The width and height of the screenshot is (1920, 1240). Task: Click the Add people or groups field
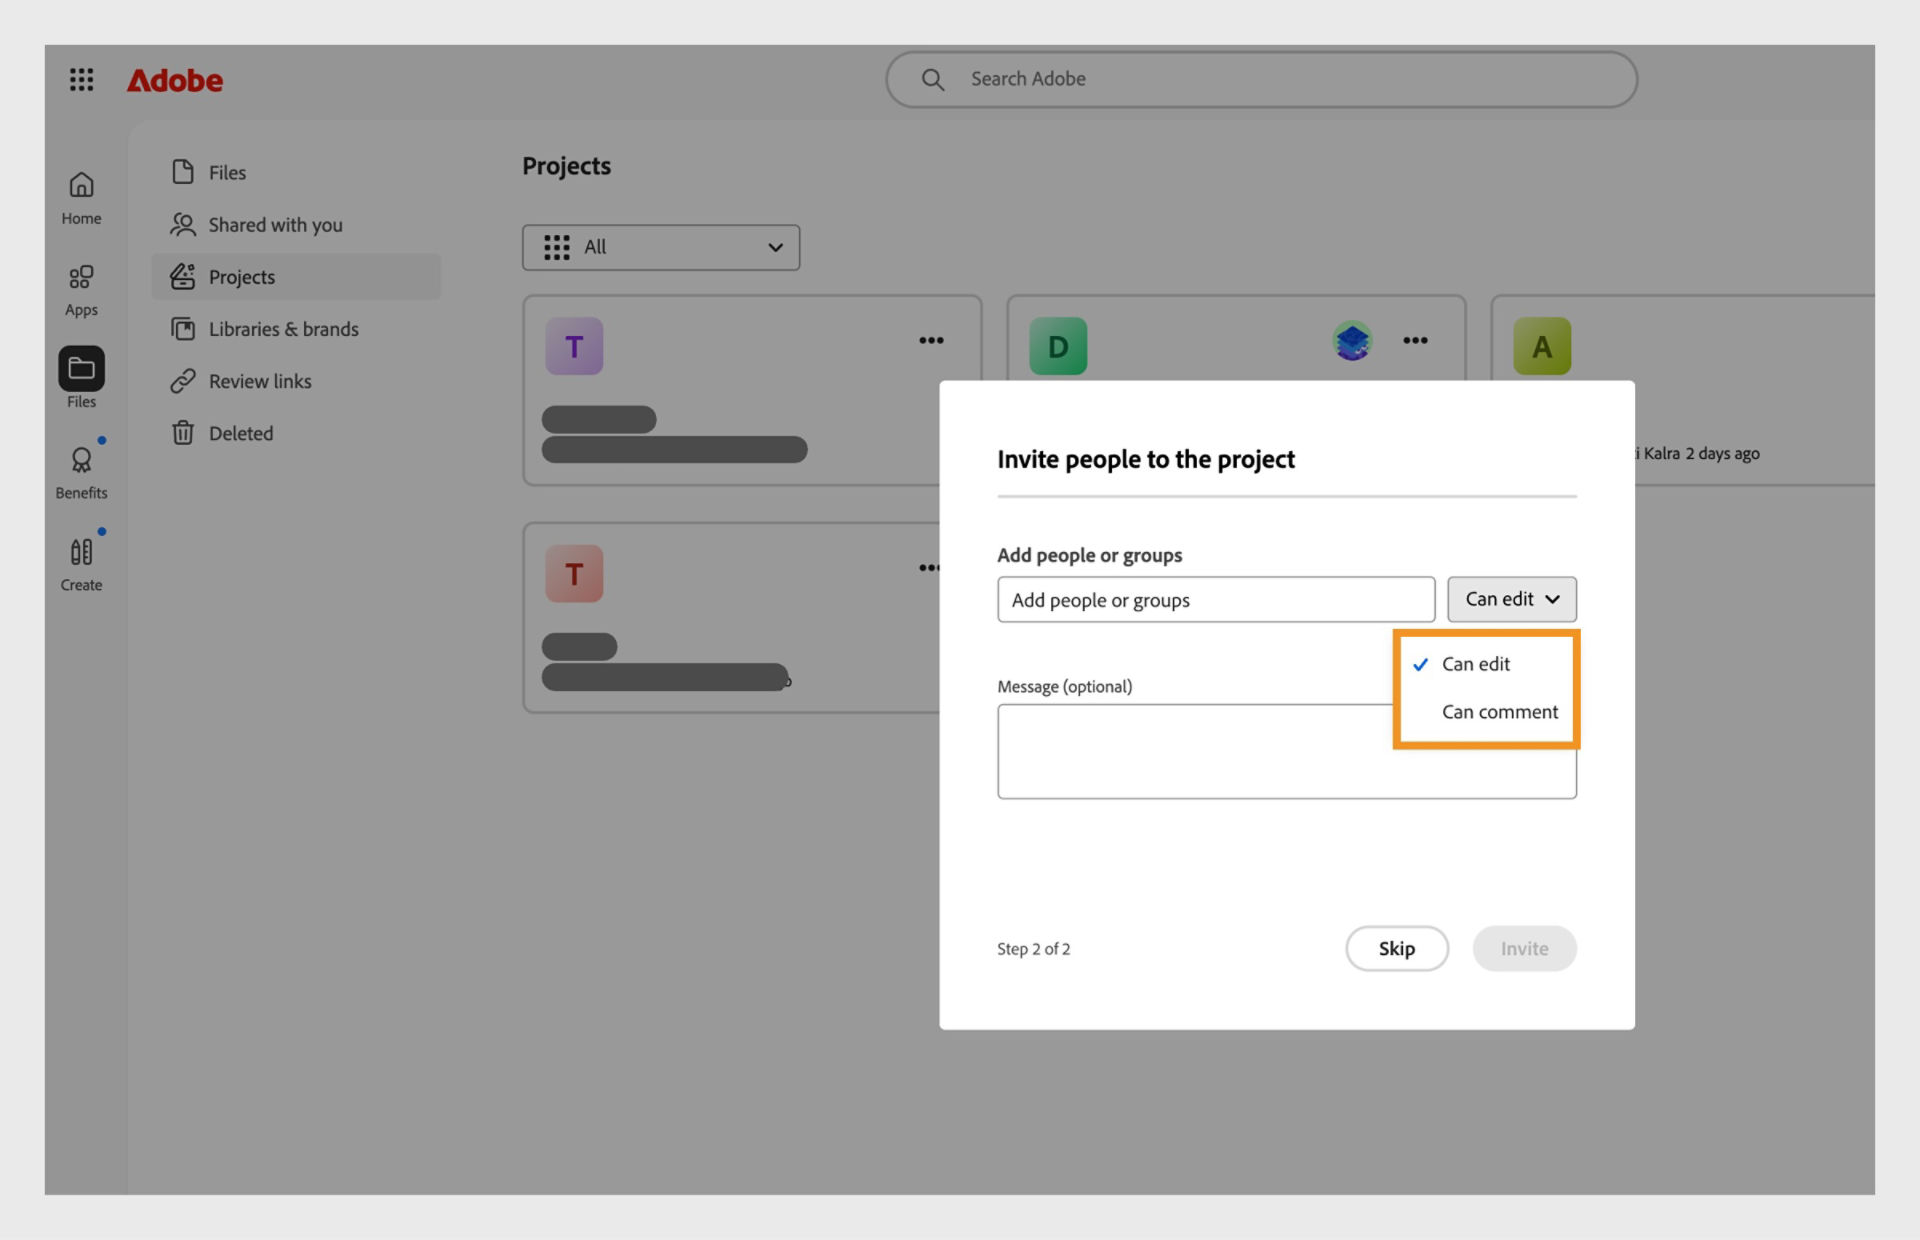tap(1215, 599)
